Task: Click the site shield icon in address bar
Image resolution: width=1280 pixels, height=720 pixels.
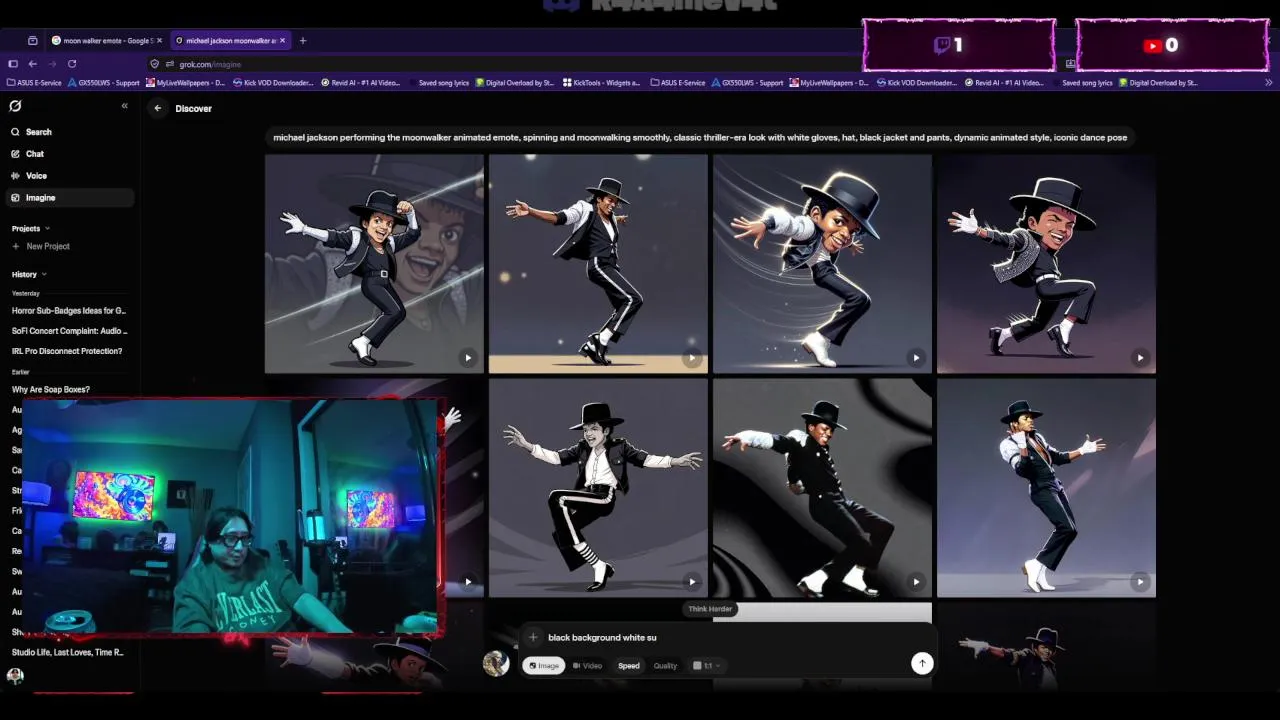Action: pyautogui.click(x=155, y=64)
